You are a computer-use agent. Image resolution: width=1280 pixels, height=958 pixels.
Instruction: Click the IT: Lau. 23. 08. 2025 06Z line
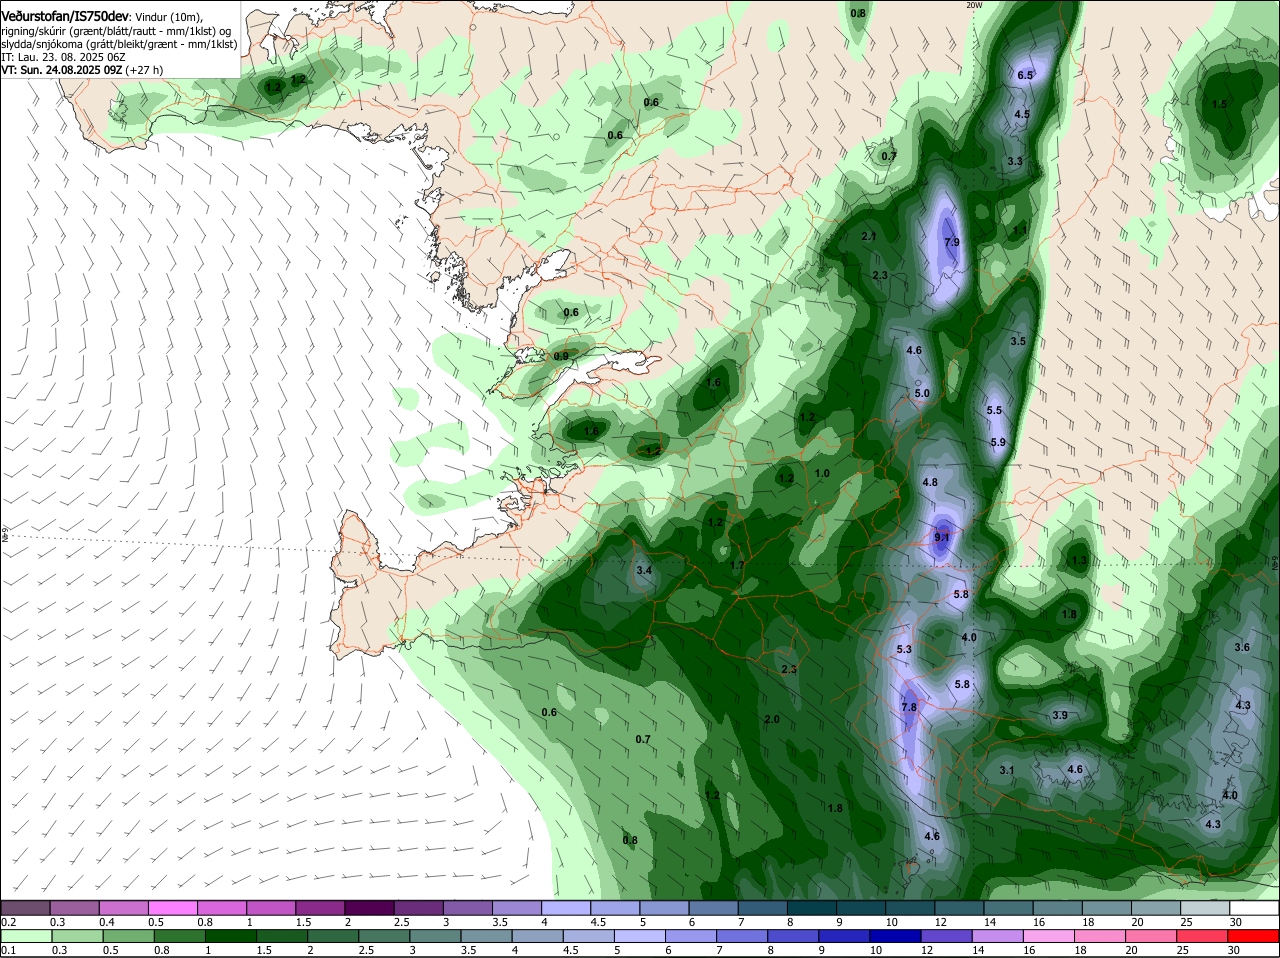point(63,57)
